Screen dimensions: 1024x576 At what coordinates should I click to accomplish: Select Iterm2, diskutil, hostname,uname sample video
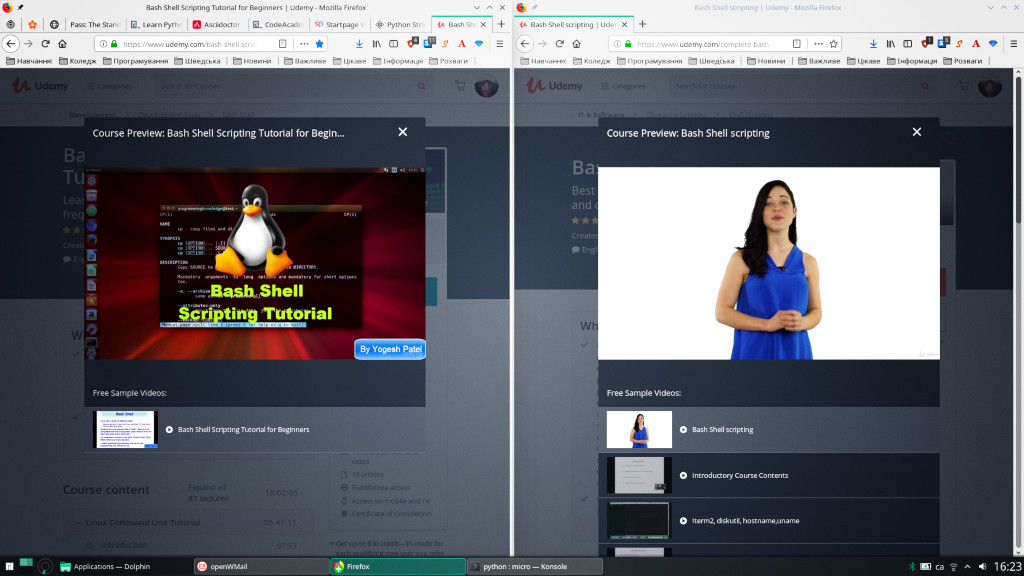pyautogui.click(x=769, y=520)
